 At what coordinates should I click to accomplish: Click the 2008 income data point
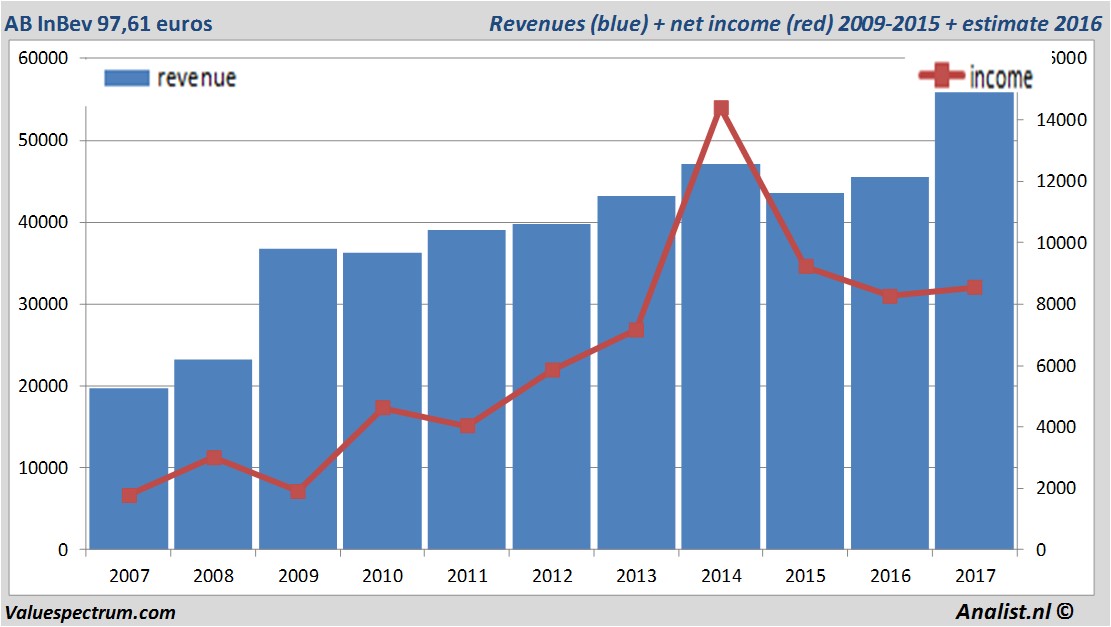(x=214, y=458)
